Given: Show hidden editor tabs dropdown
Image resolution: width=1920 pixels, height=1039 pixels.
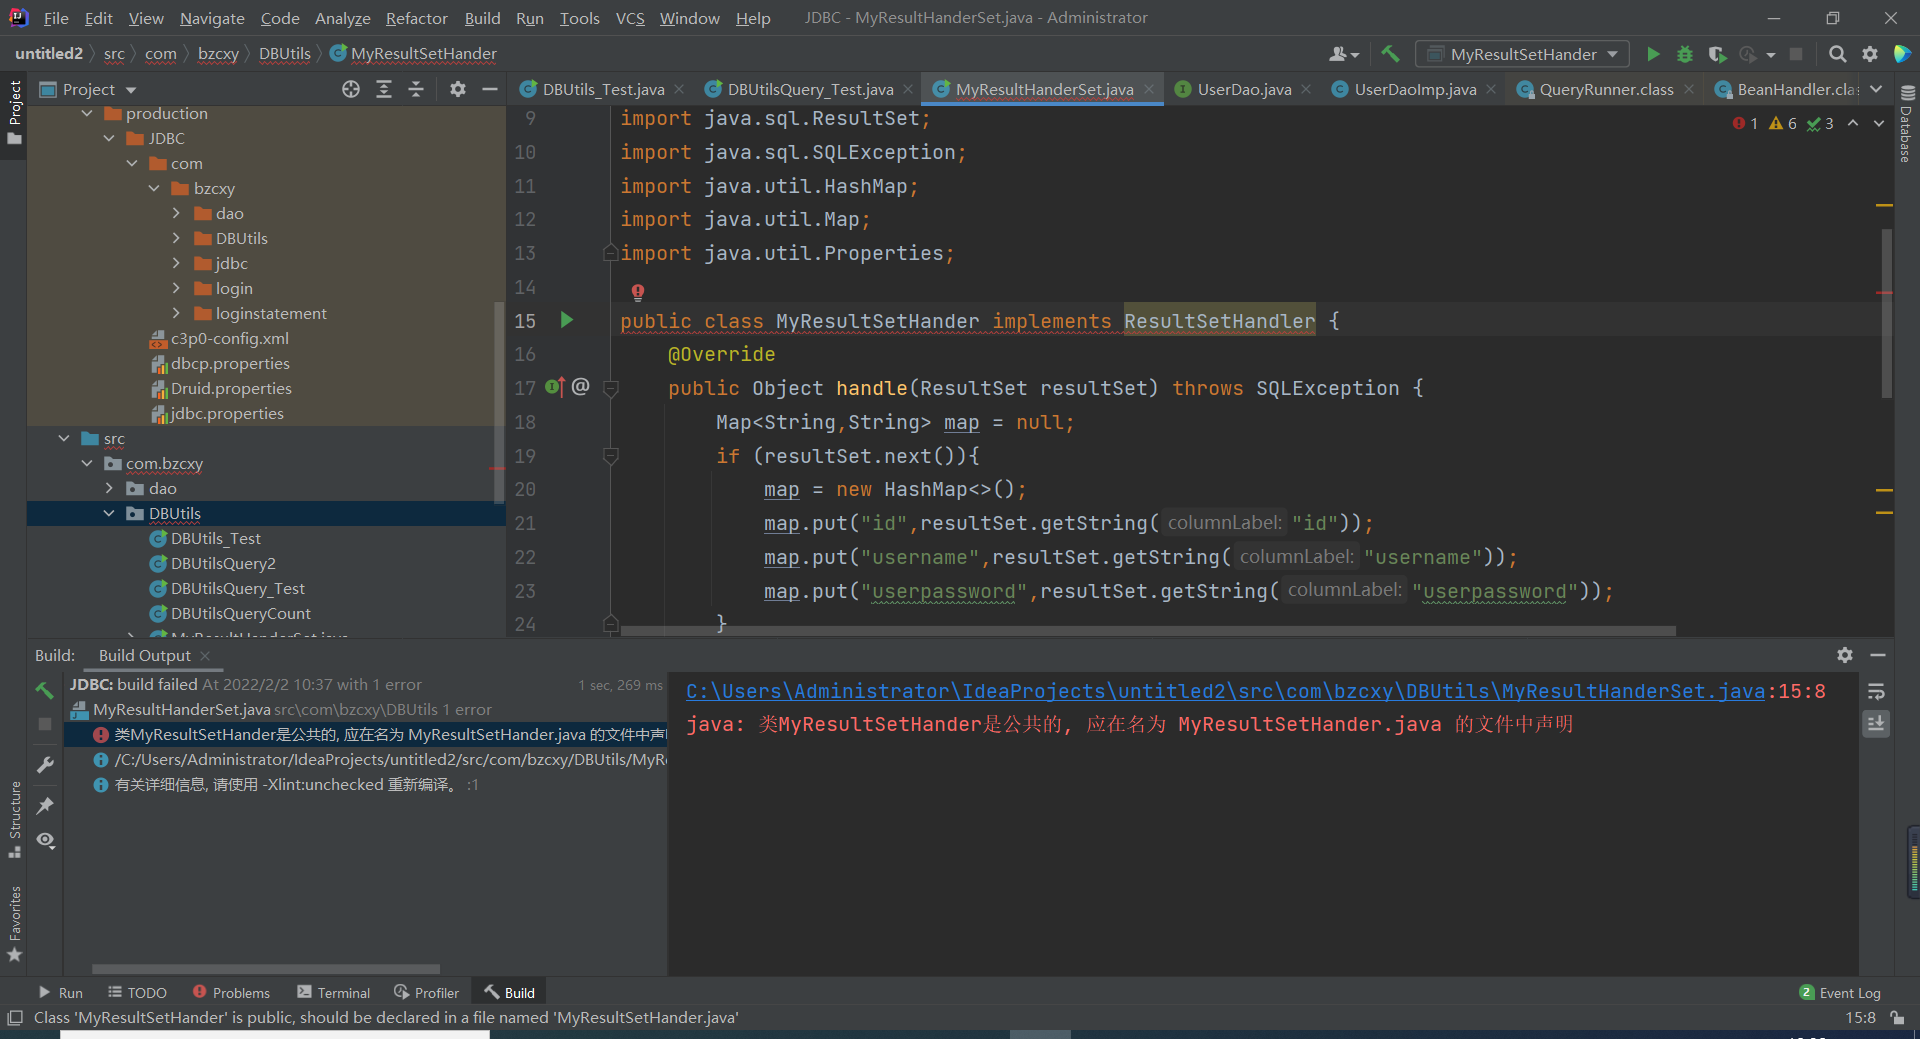Looking at the screenshot, I should 1877,89.
